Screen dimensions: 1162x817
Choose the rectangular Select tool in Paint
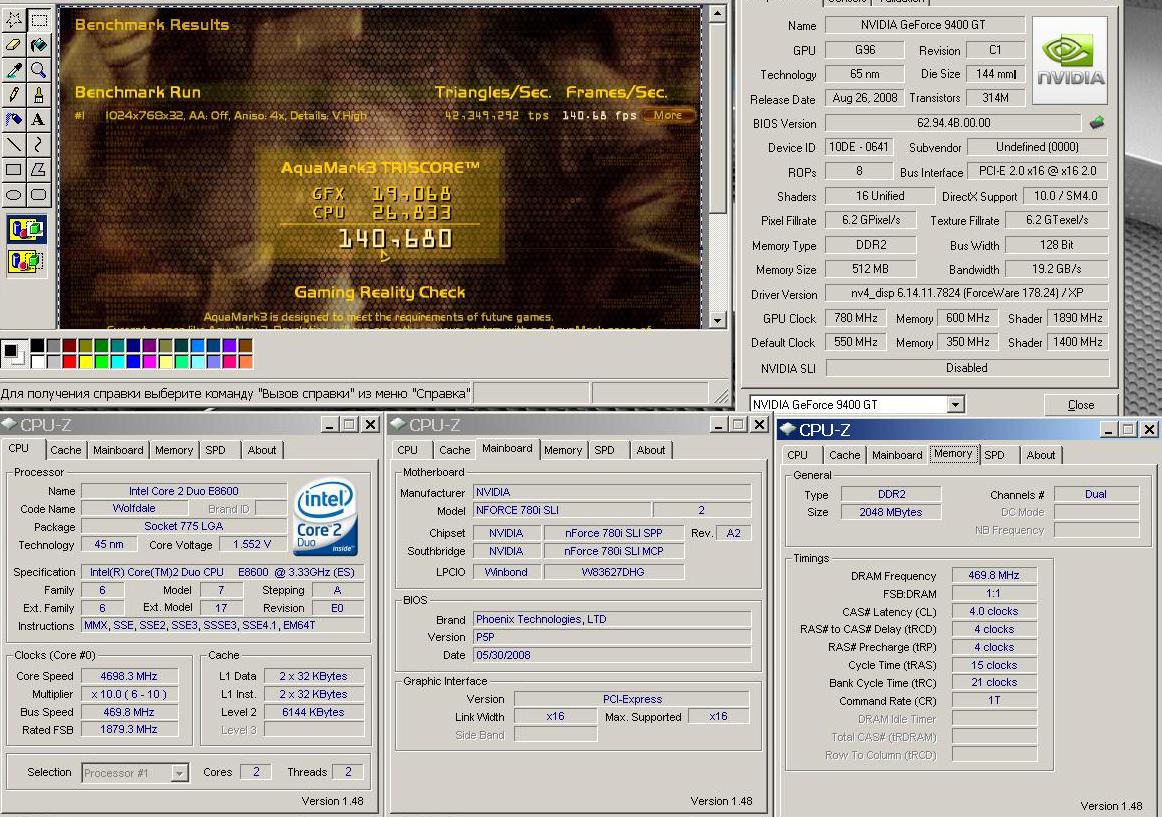(x=39, y=20)
